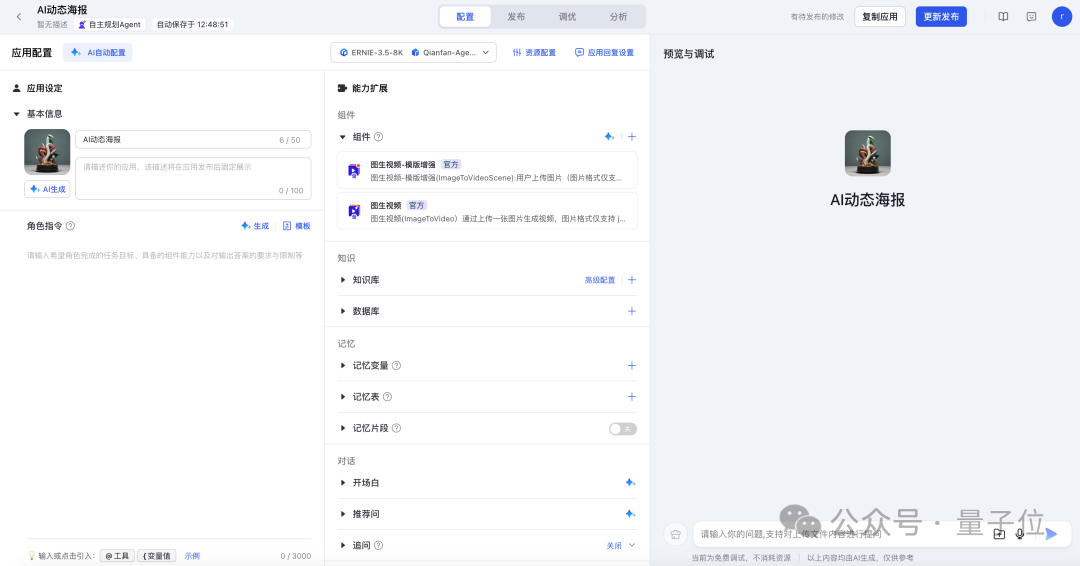Open 资源配置 settings
Screen dimensions: 1080x566
click(x=534, y=52)
